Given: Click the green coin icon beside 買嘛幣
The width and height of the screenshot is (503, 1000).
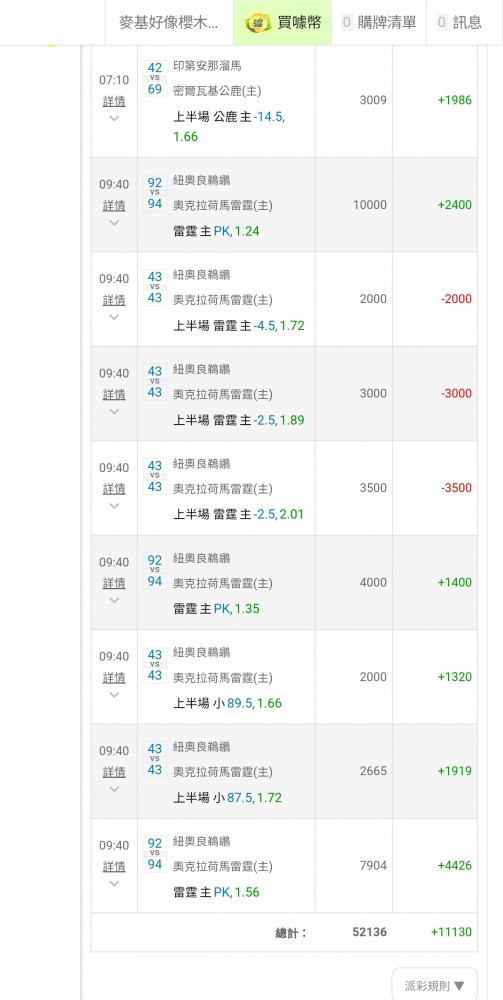Looking at the screenshot, I should (x=257, y=23).
